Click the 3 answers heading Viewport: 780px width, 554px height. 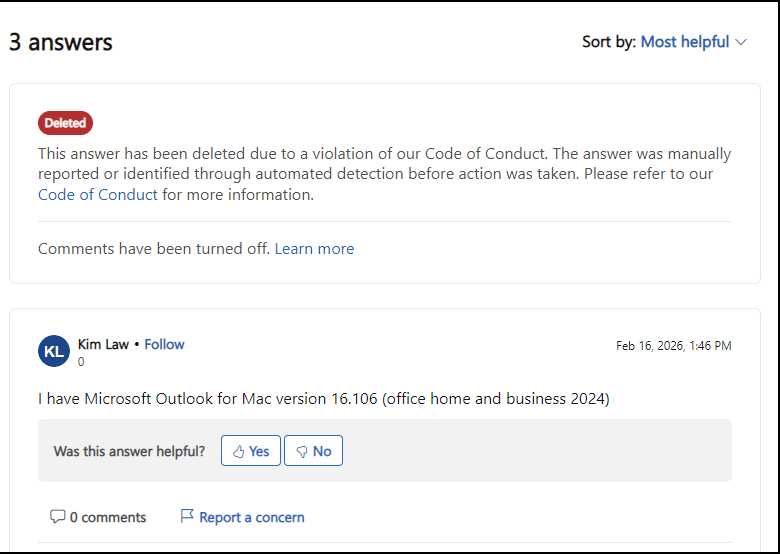pos(61,42)
